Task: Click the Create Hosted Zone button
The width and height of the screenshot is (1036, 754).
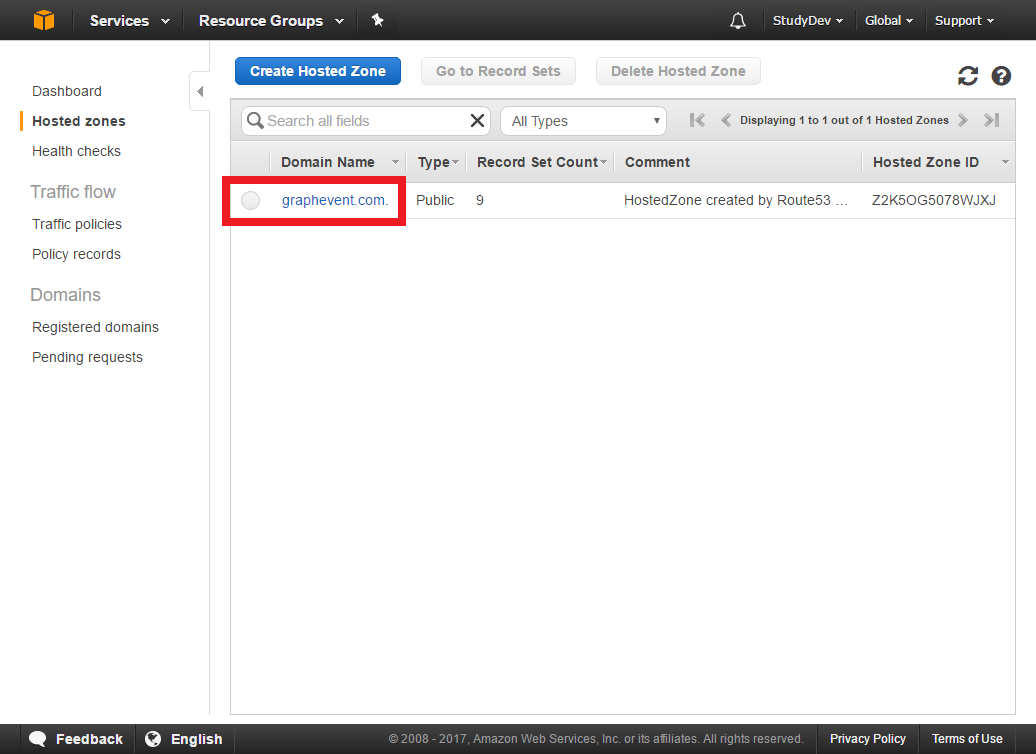Action: coord(317,71)
